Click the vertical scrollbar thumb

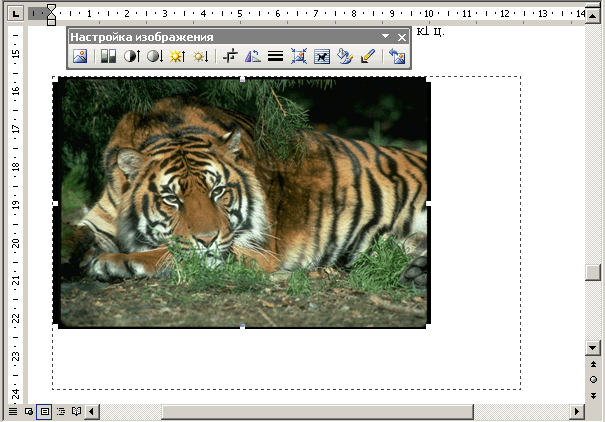click(593, 272)
